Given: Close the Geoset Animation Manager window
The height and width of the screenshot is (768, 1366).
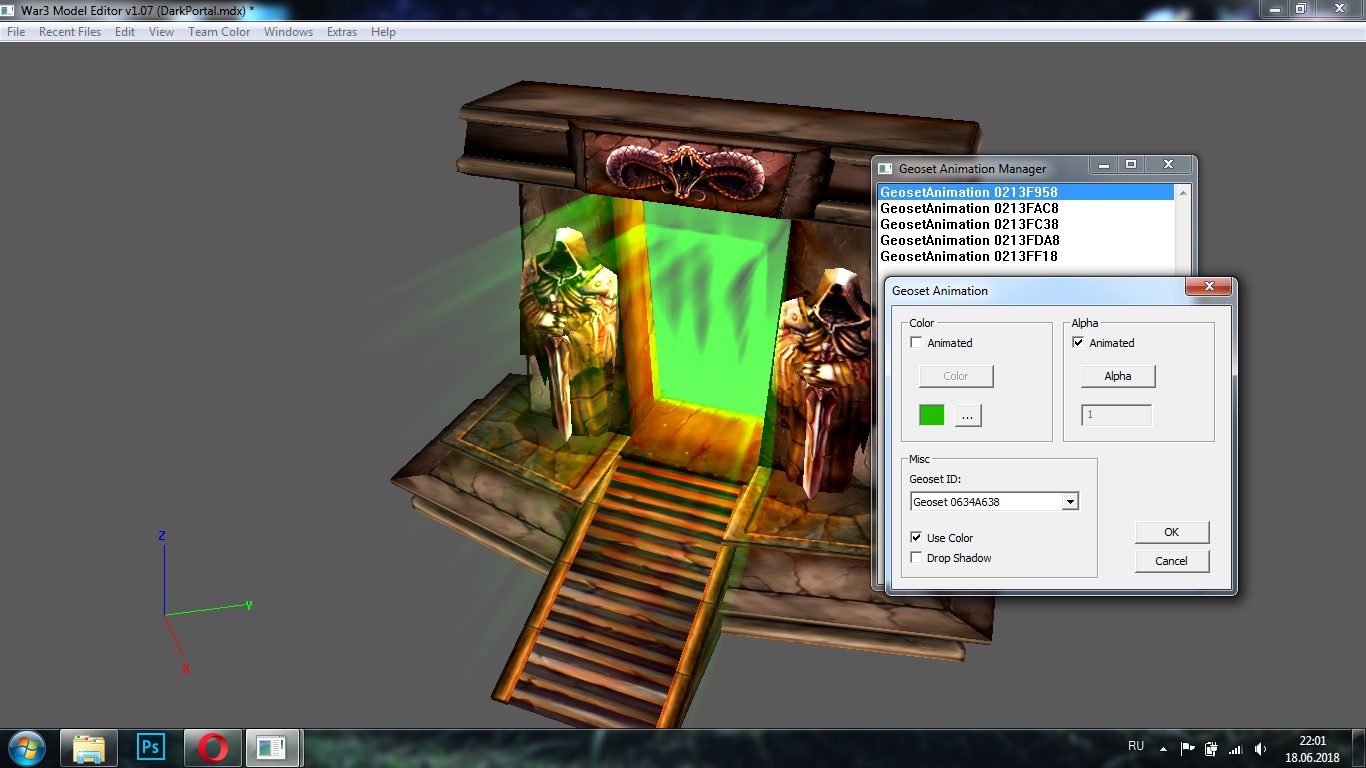Looking at the screenshot, I should pos(1168,165).
